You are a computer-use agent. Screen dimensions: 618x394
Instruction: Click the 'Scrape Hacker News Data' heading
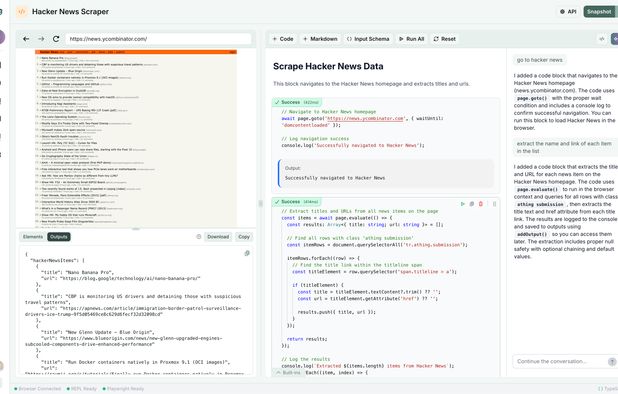pos(328,66)
